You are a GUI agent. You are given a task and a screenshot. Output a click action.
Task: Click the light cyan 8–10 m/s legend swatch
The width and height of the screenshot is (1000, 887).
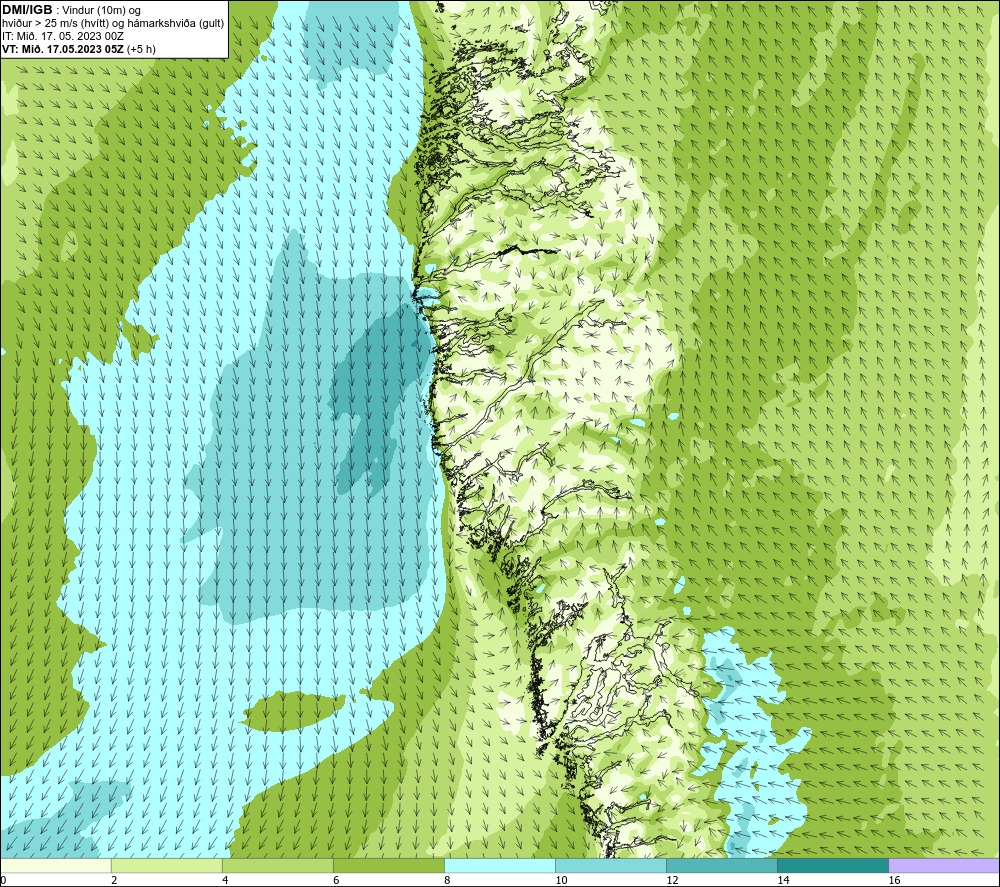pos(500,865)
